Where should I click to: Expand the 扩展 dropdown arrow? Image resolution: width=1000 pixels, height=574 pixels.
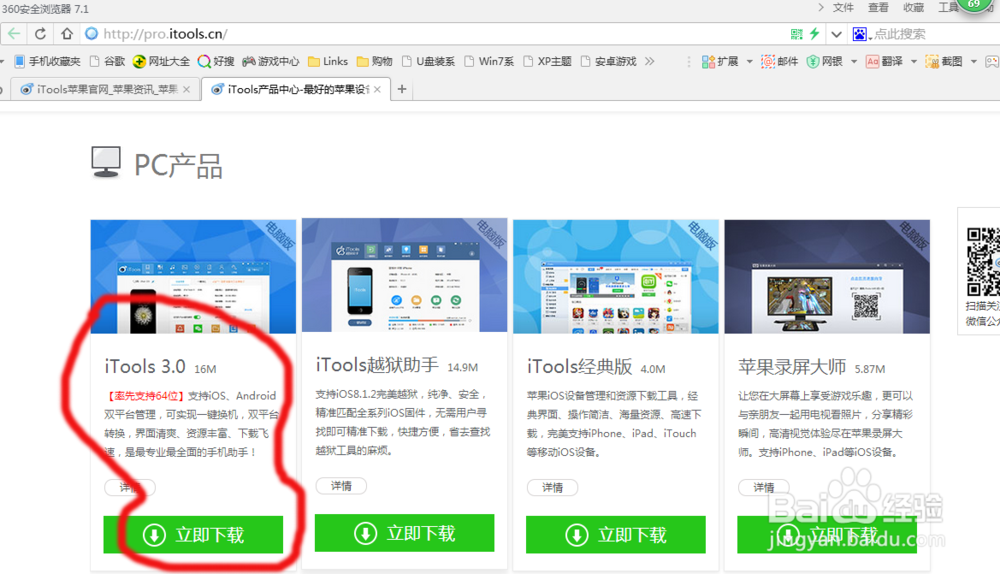749,62
